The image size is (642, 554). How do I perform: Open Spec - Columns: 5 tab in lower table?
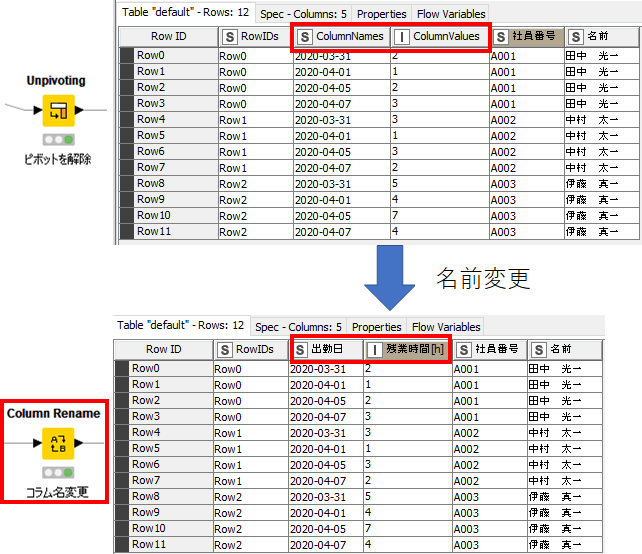click(x=298, y=327)
